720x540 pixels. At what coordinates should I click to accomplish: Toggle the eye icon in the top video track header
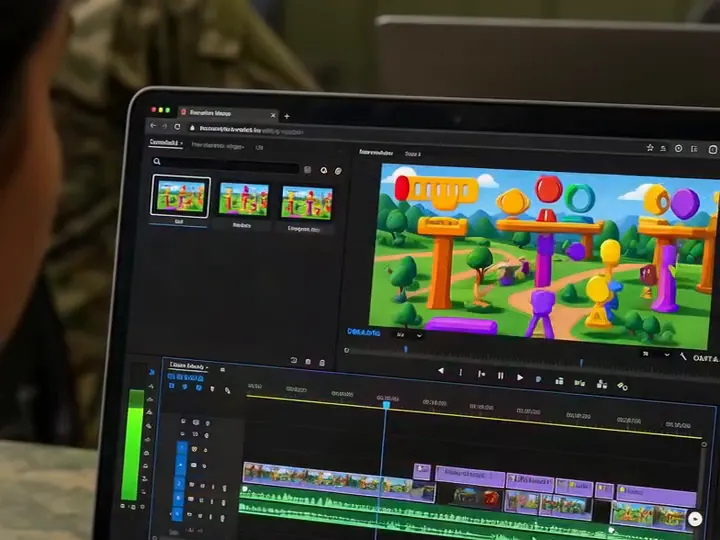click(x=196, y=422)
